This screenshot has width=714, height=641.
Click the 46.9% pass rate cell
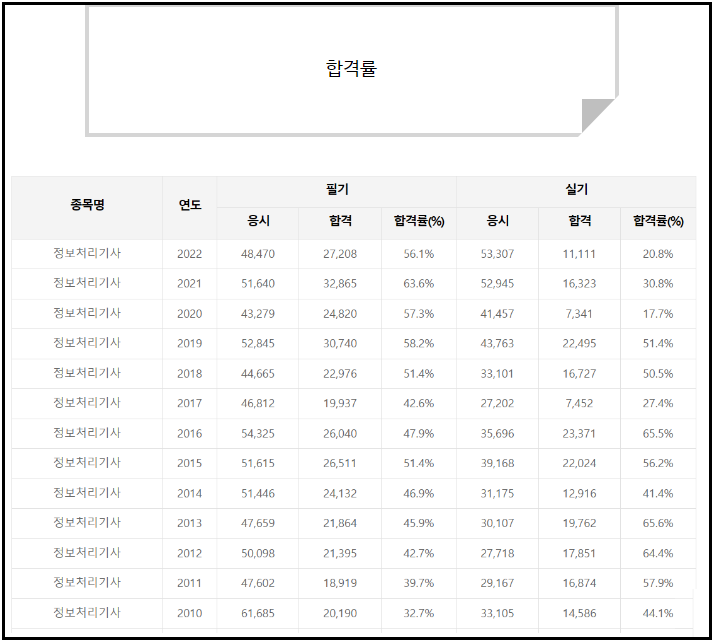[x=419, y=493]
